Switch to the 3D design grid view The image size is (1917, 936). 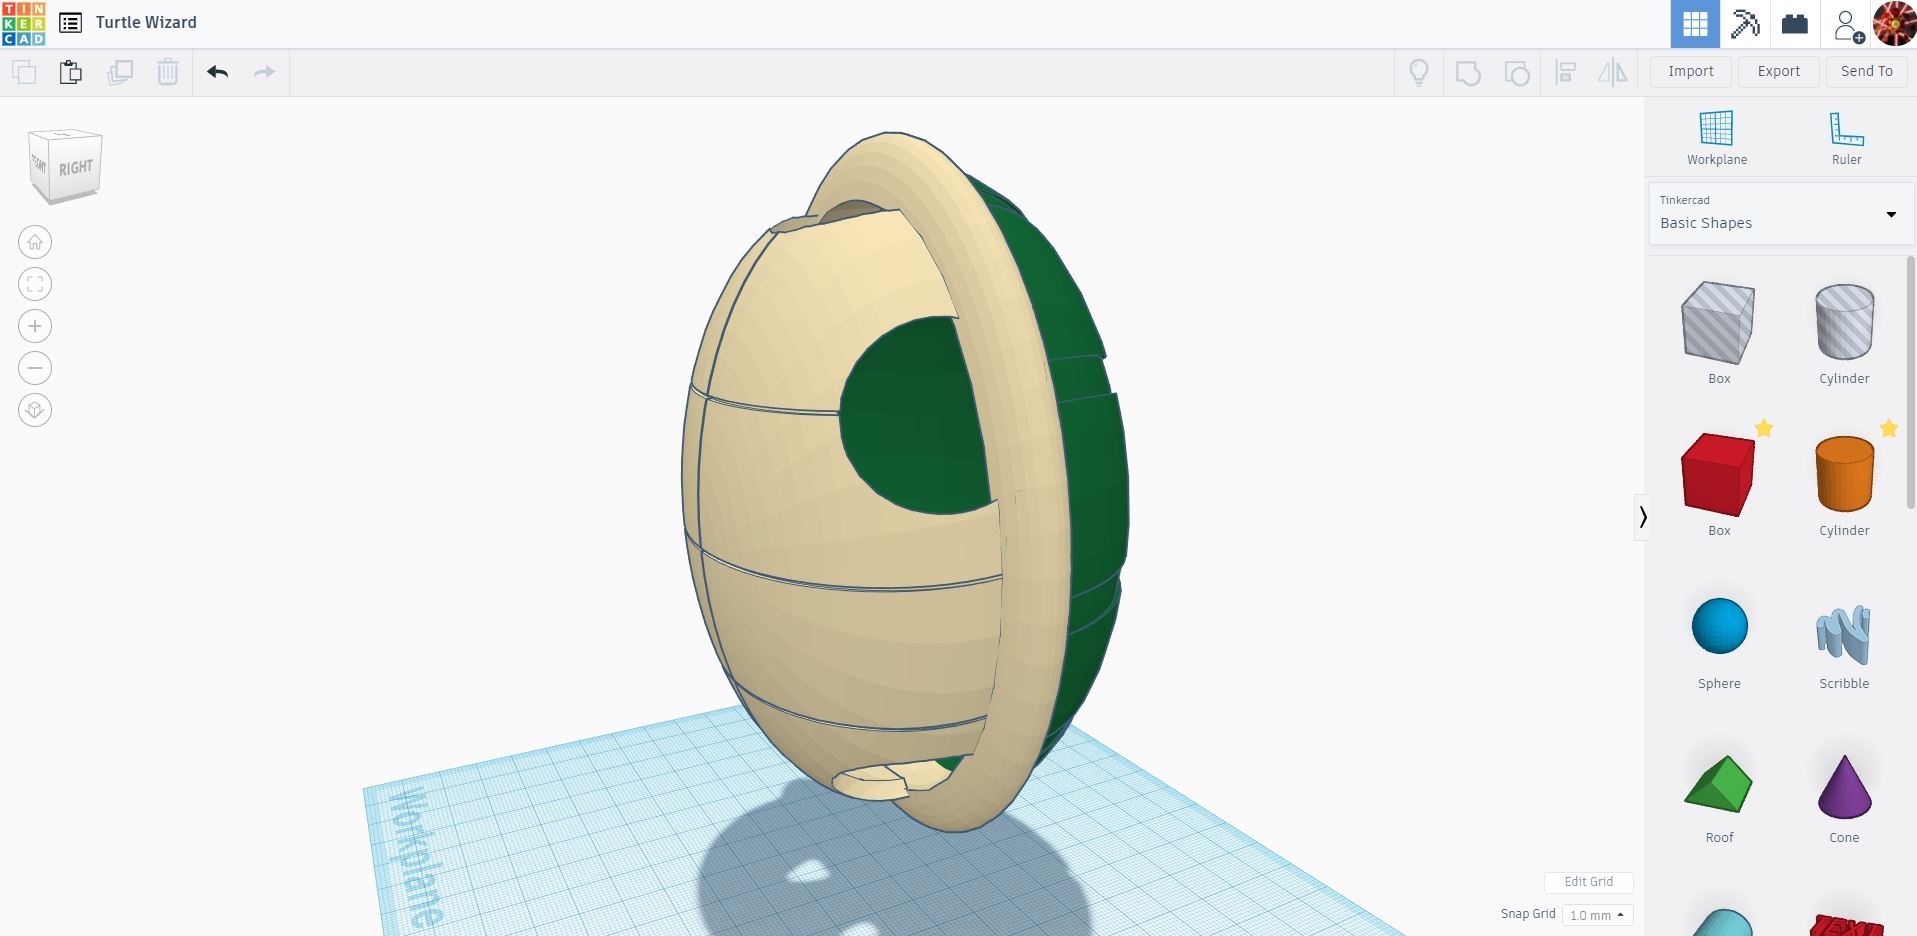[x=1695, y=24]
